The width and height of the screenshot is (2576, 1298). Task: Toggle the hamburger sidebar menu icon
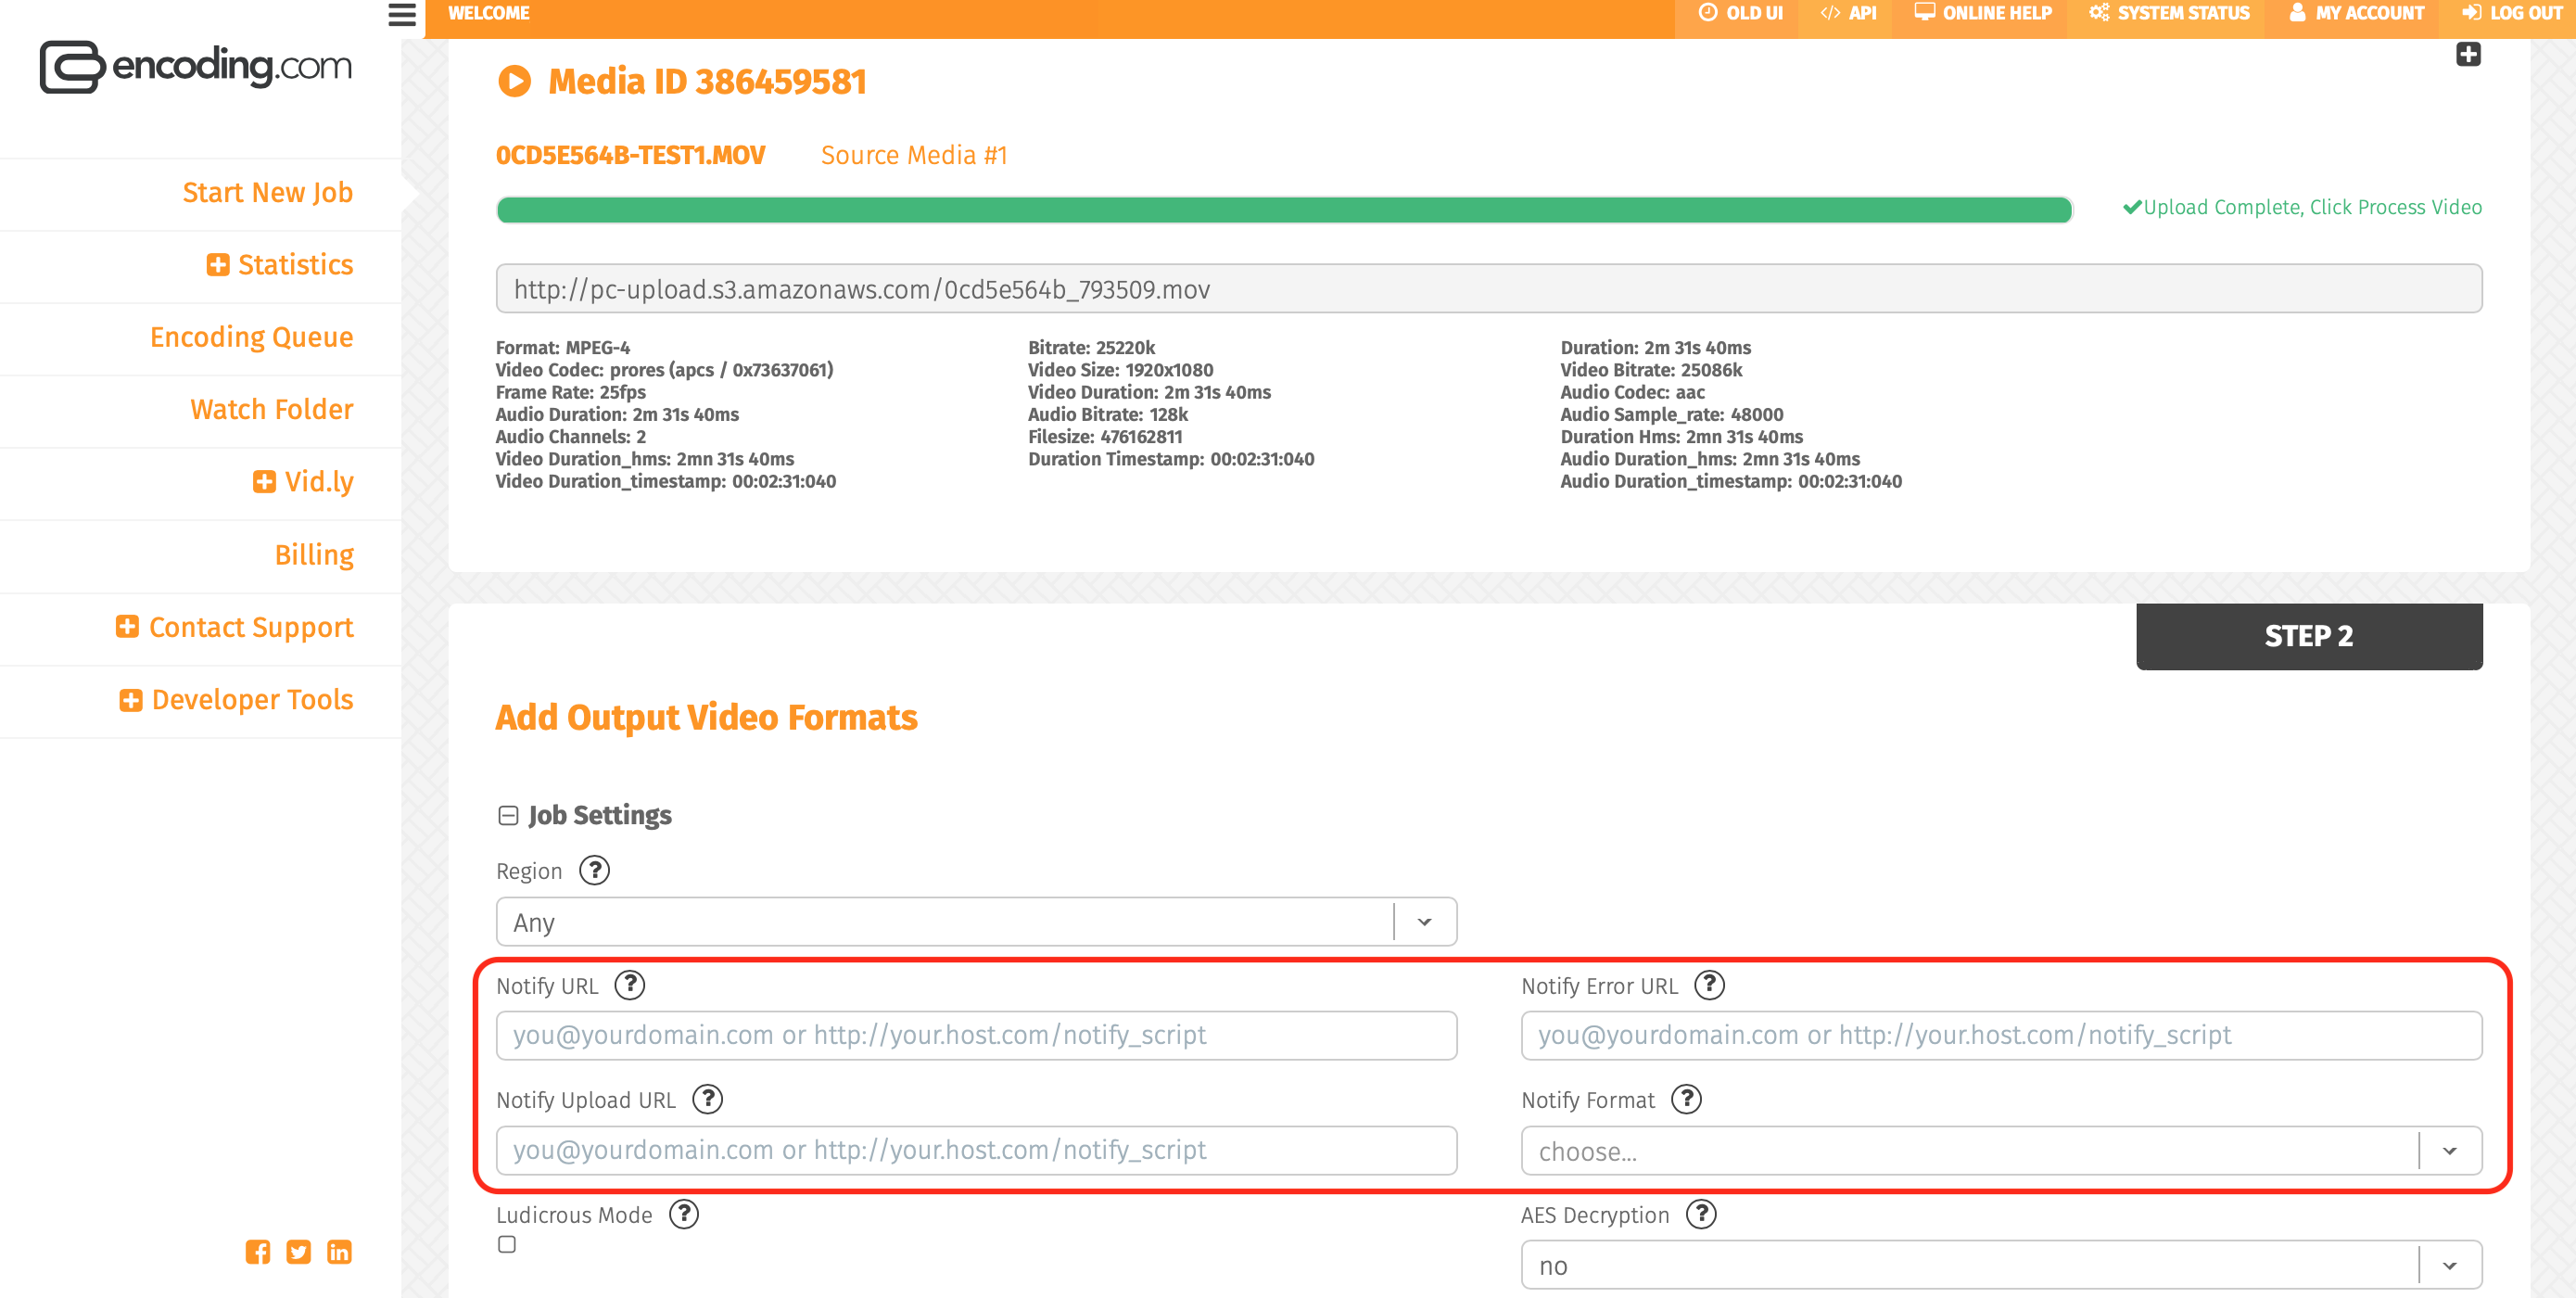pos(402,14)
